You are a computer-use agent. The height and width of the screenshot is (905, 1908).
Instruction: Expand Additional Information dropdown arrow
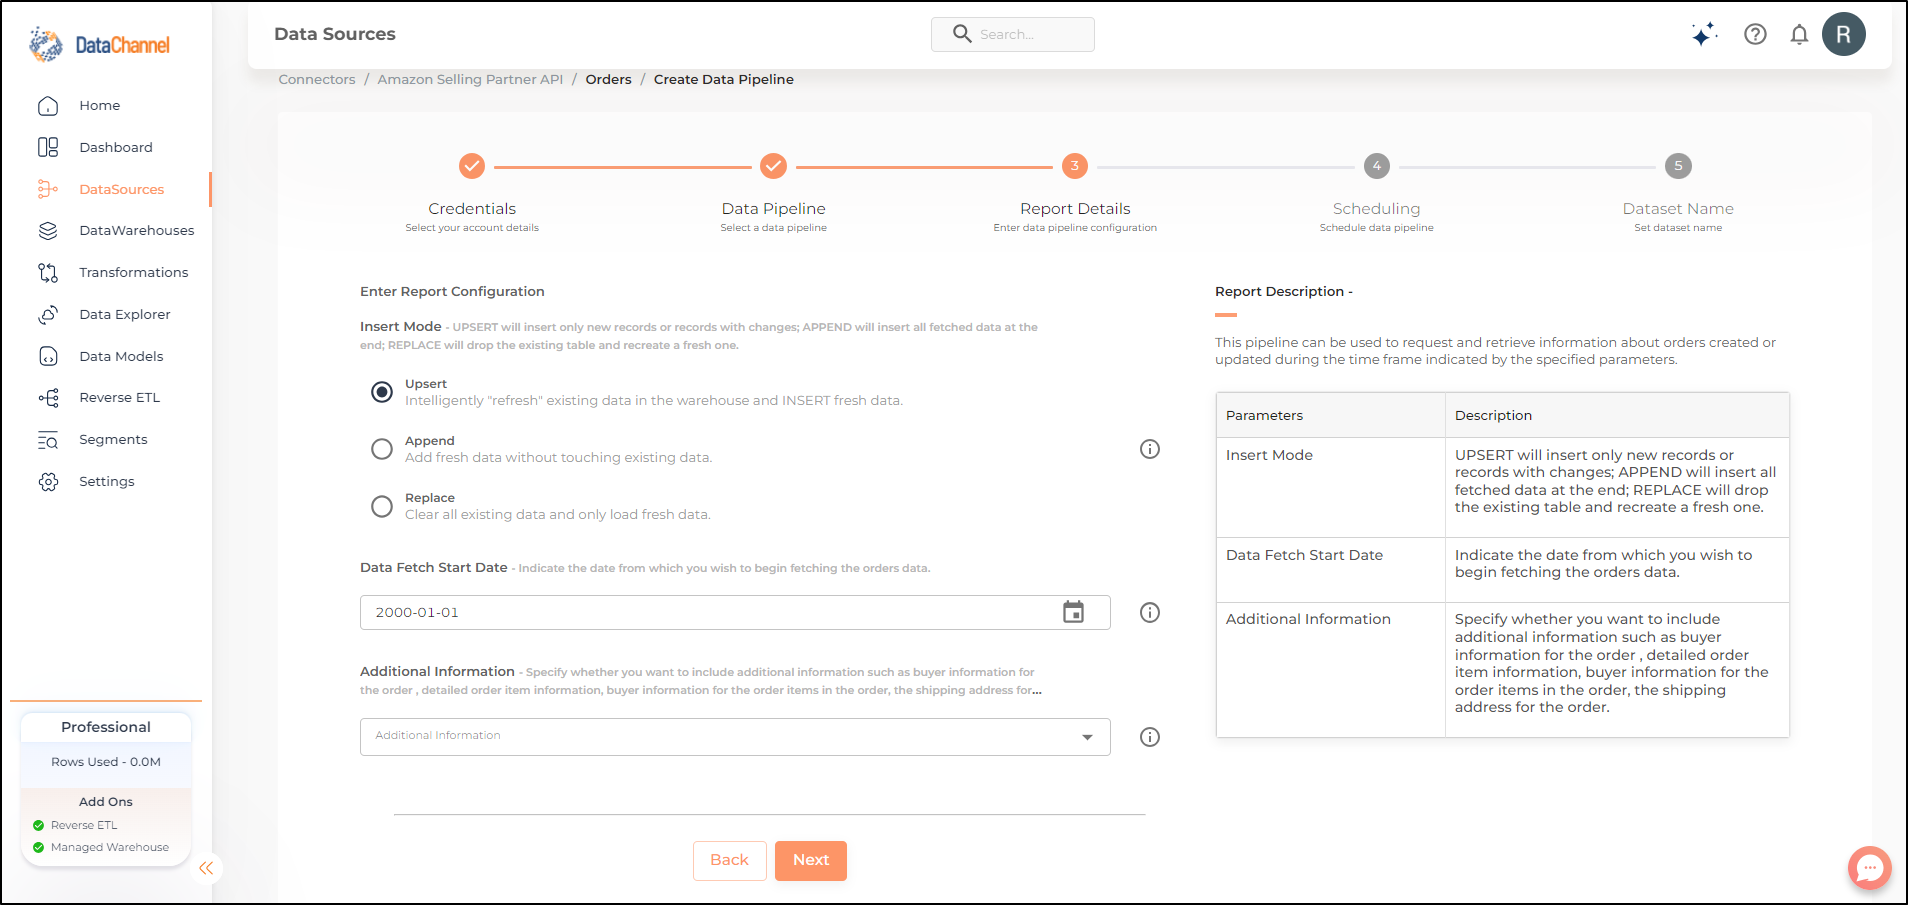[1087, 737]
